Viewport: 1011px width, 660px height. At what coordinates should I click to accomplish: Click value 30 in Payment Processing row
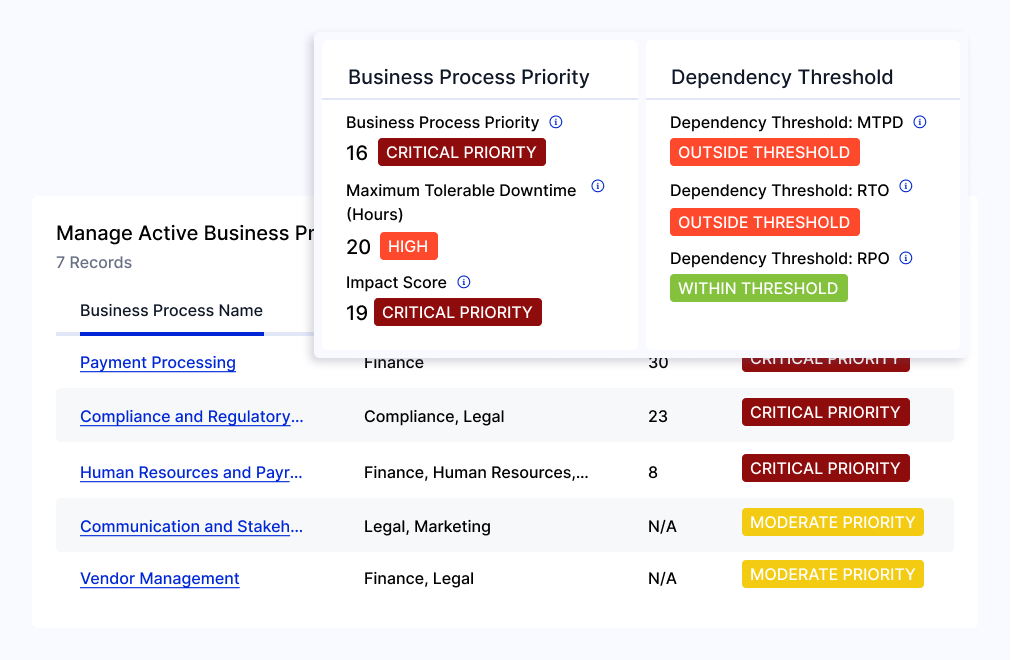click(x=658, y=364)
